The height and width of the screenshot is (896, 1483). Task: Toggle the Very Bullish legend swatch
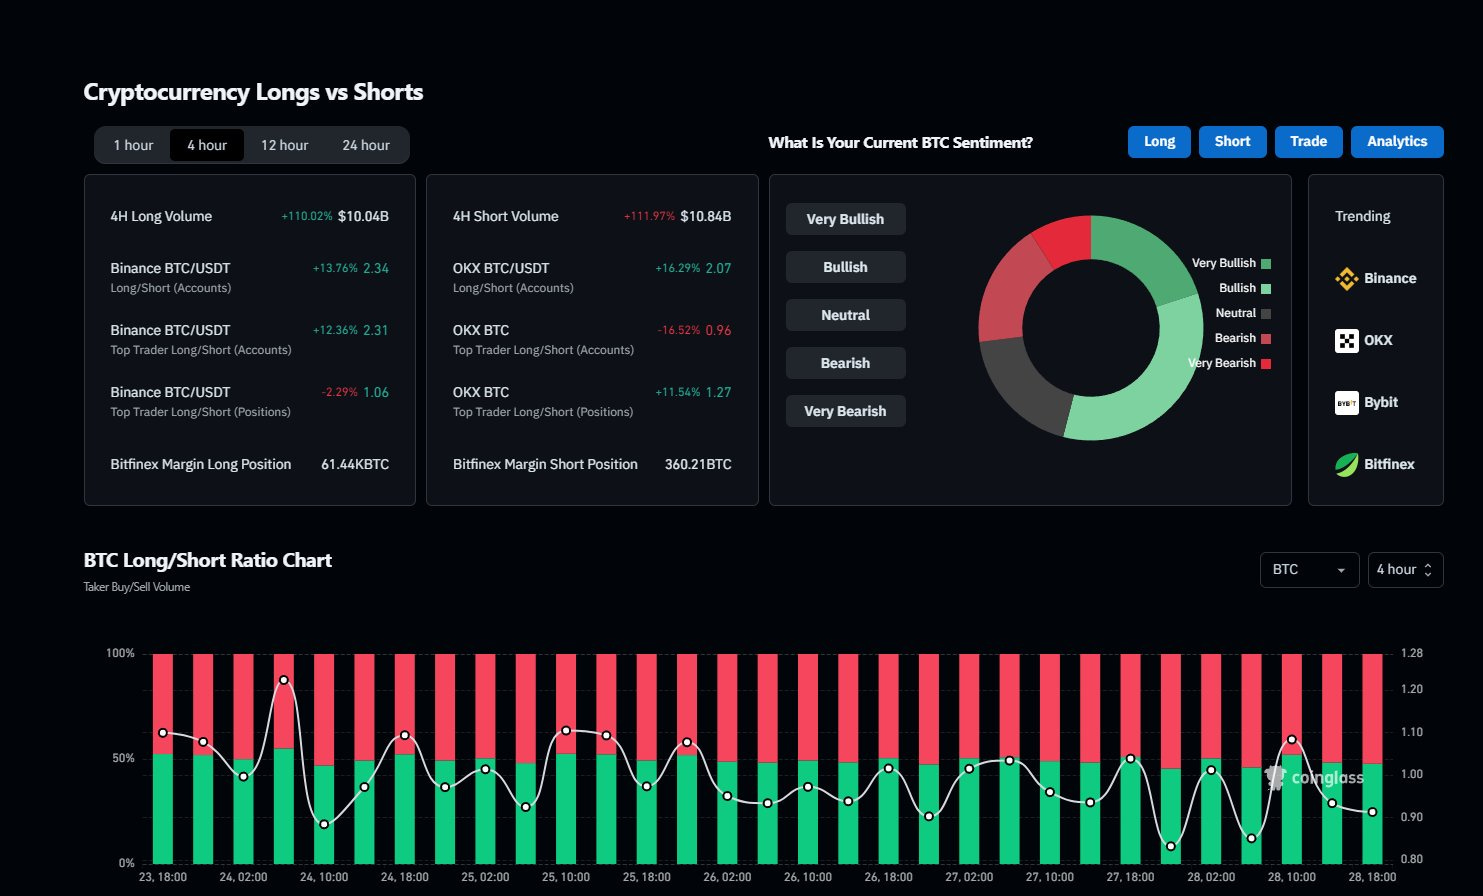(x=1266, y=264)
